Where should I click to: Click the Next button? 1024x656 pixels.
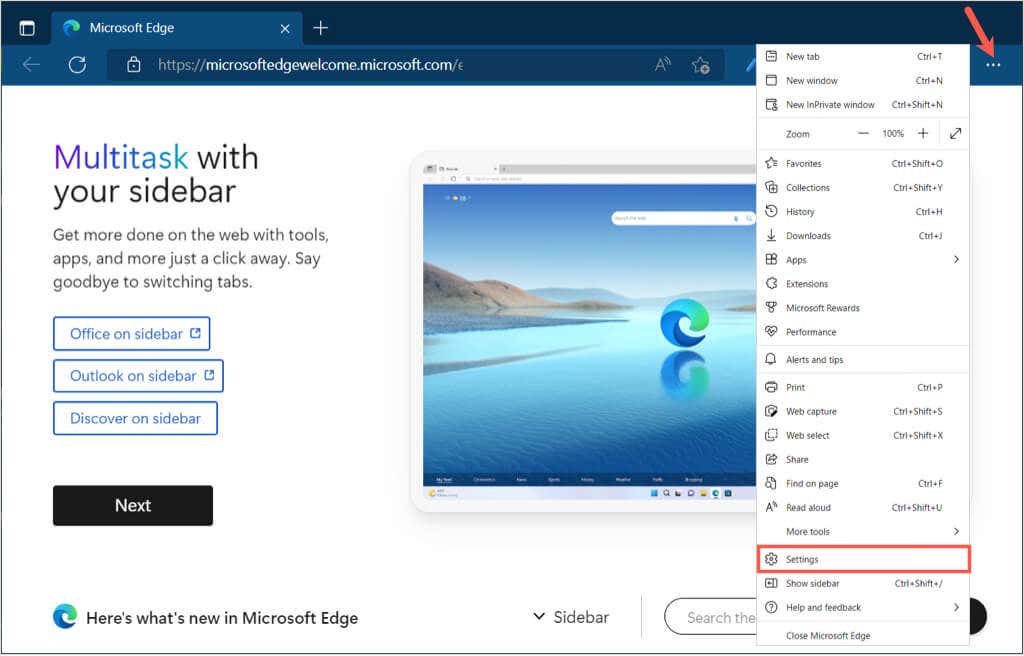(132, 505)
